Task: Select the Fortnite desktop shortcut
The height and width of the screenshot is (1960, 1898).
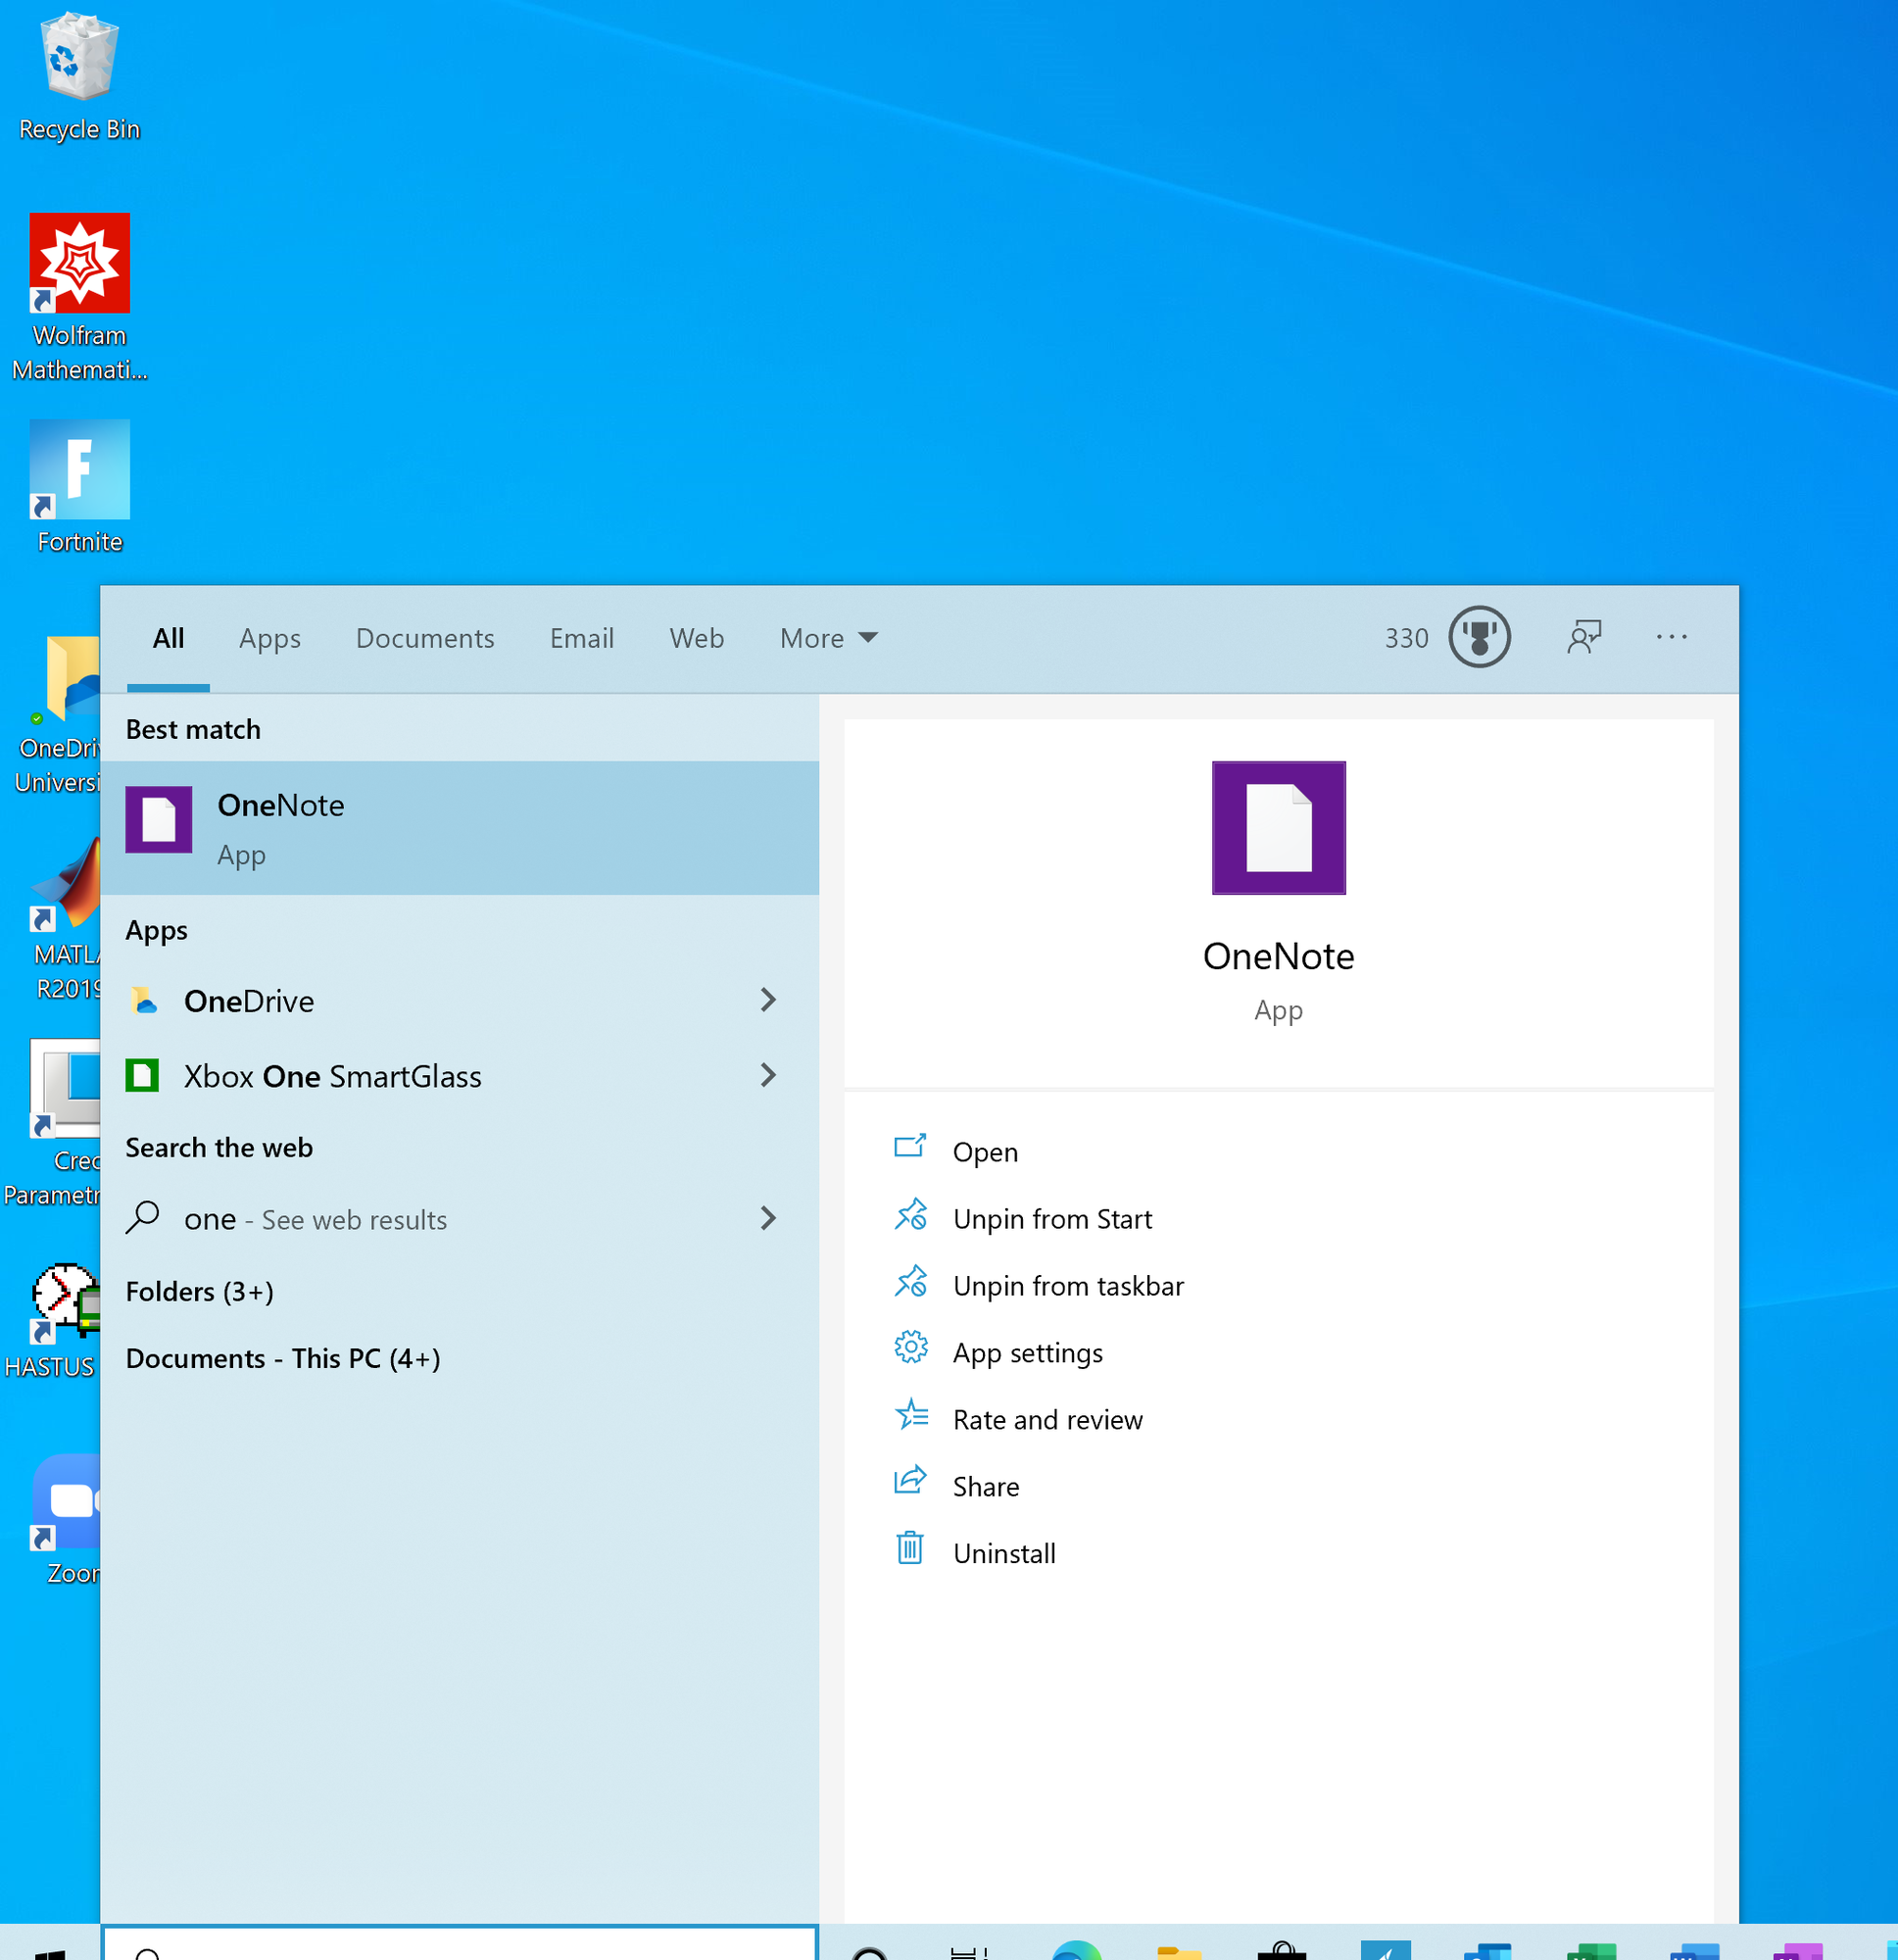Action: point(79,486)
